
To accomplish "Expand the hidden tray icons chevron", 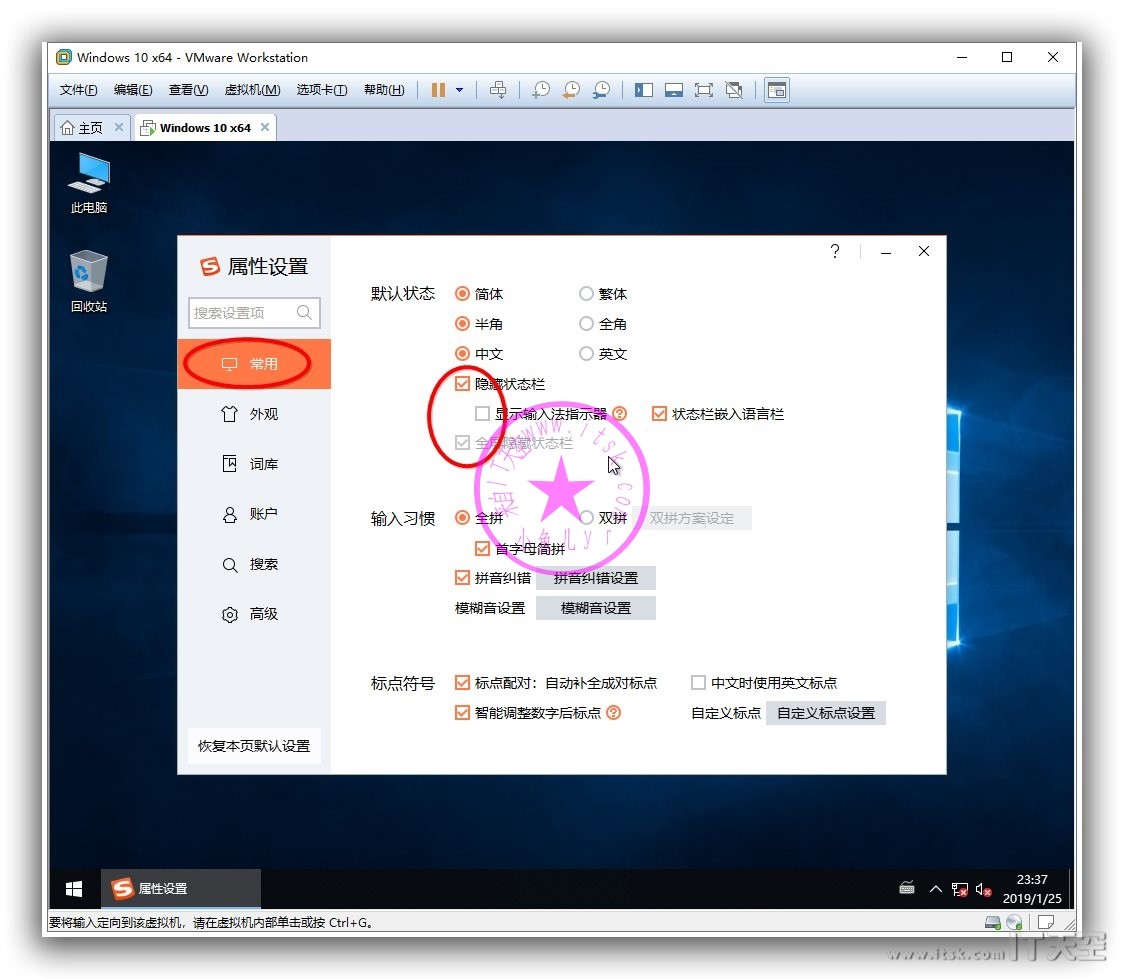I will click(935, 889).
